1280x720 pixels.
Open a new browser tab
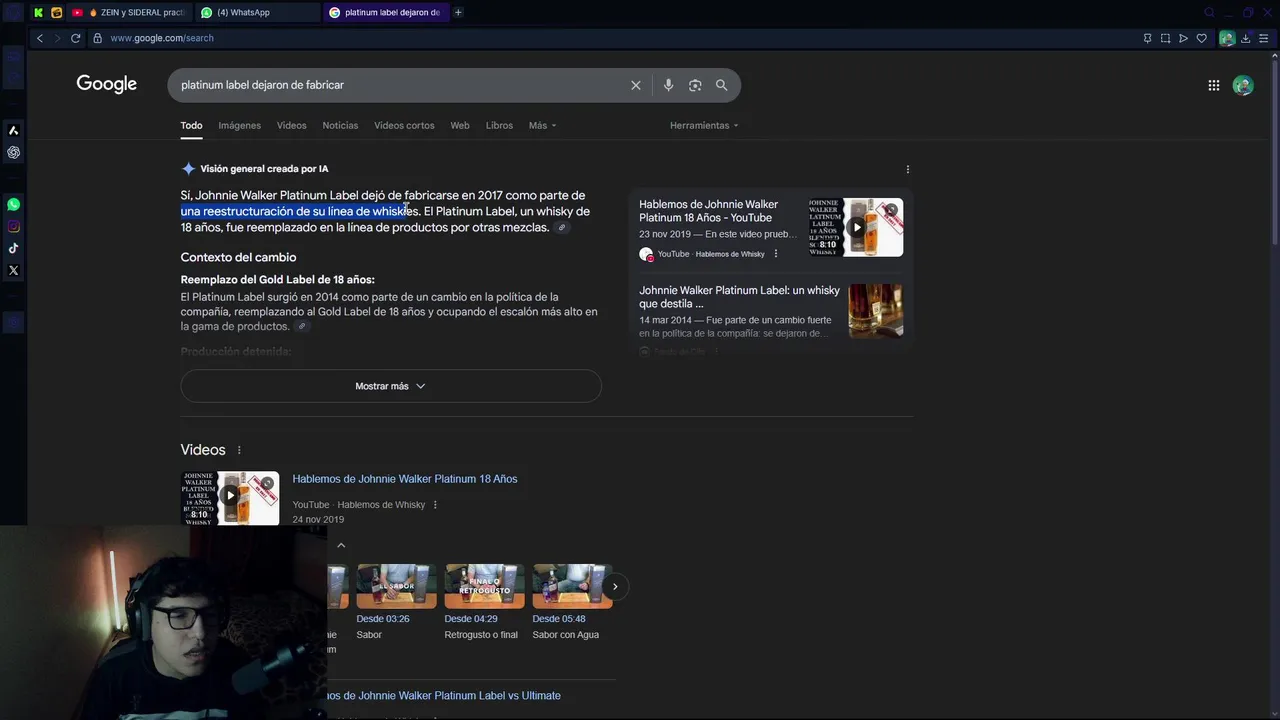(x=458, y=13)
